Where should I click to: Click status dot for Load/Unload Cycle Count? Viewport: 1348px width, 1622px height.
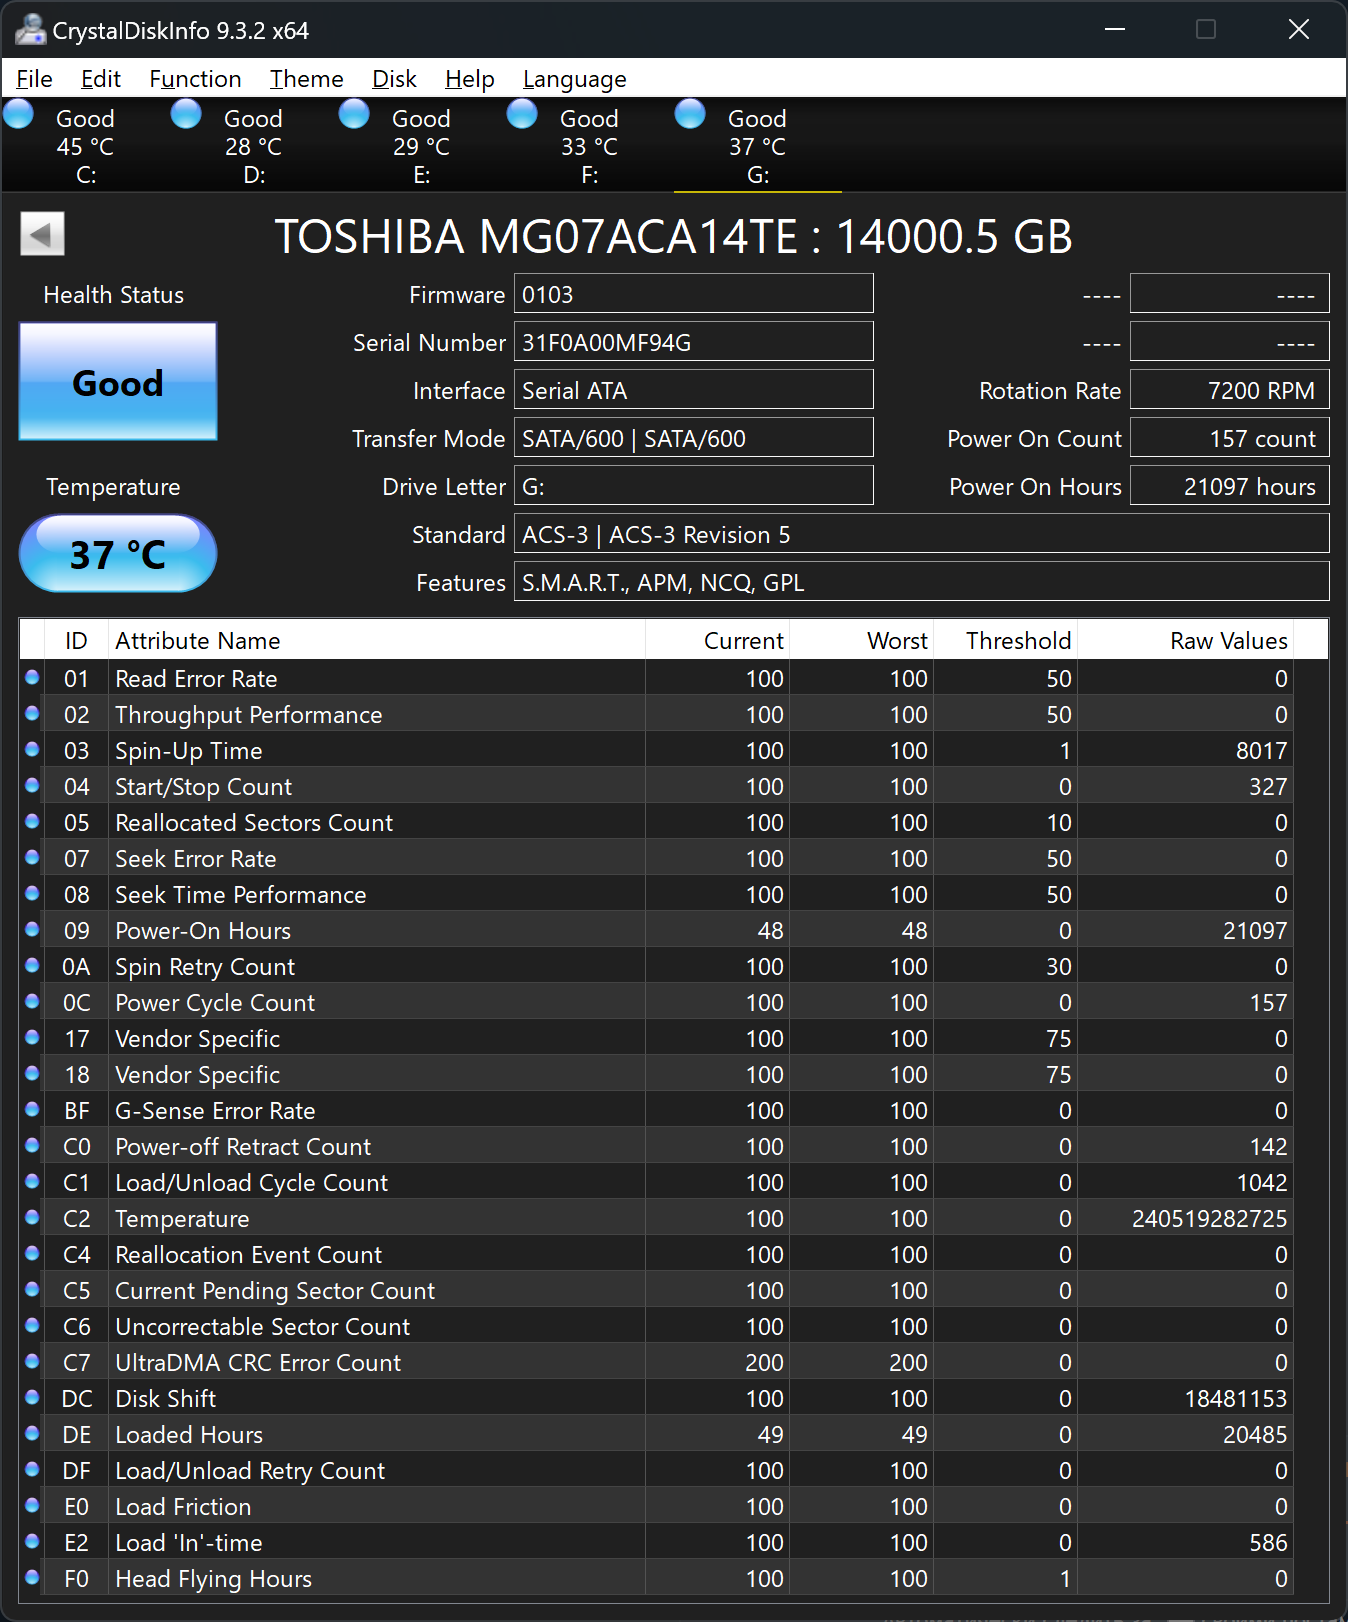click(32, 1182)
